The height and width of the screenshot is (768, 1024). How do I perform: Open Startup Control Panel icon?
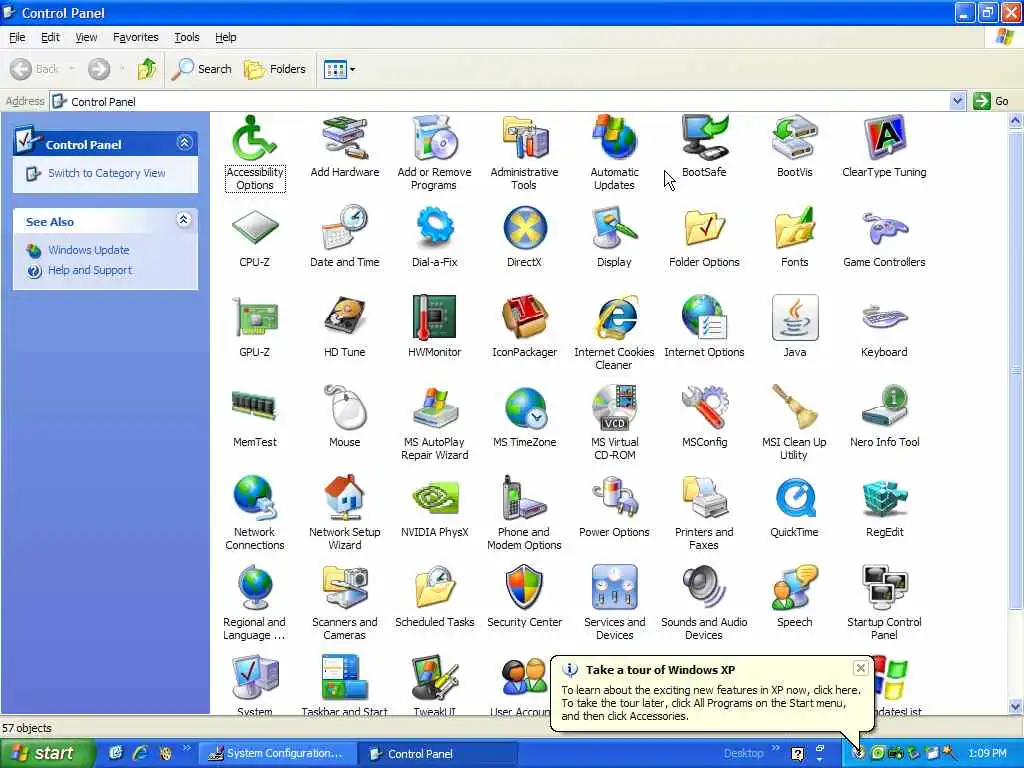(x=884, y=588)
